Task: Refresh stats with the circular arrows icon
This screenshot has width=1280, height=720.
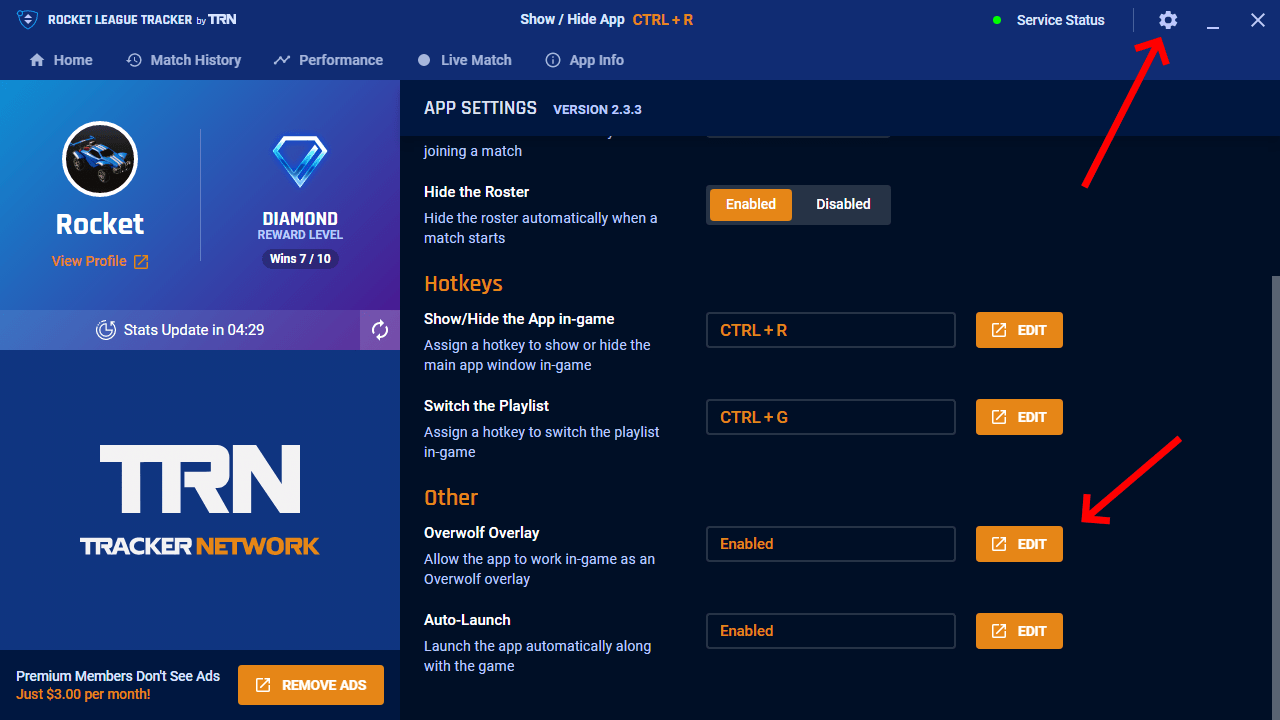Action: [380, 330]
